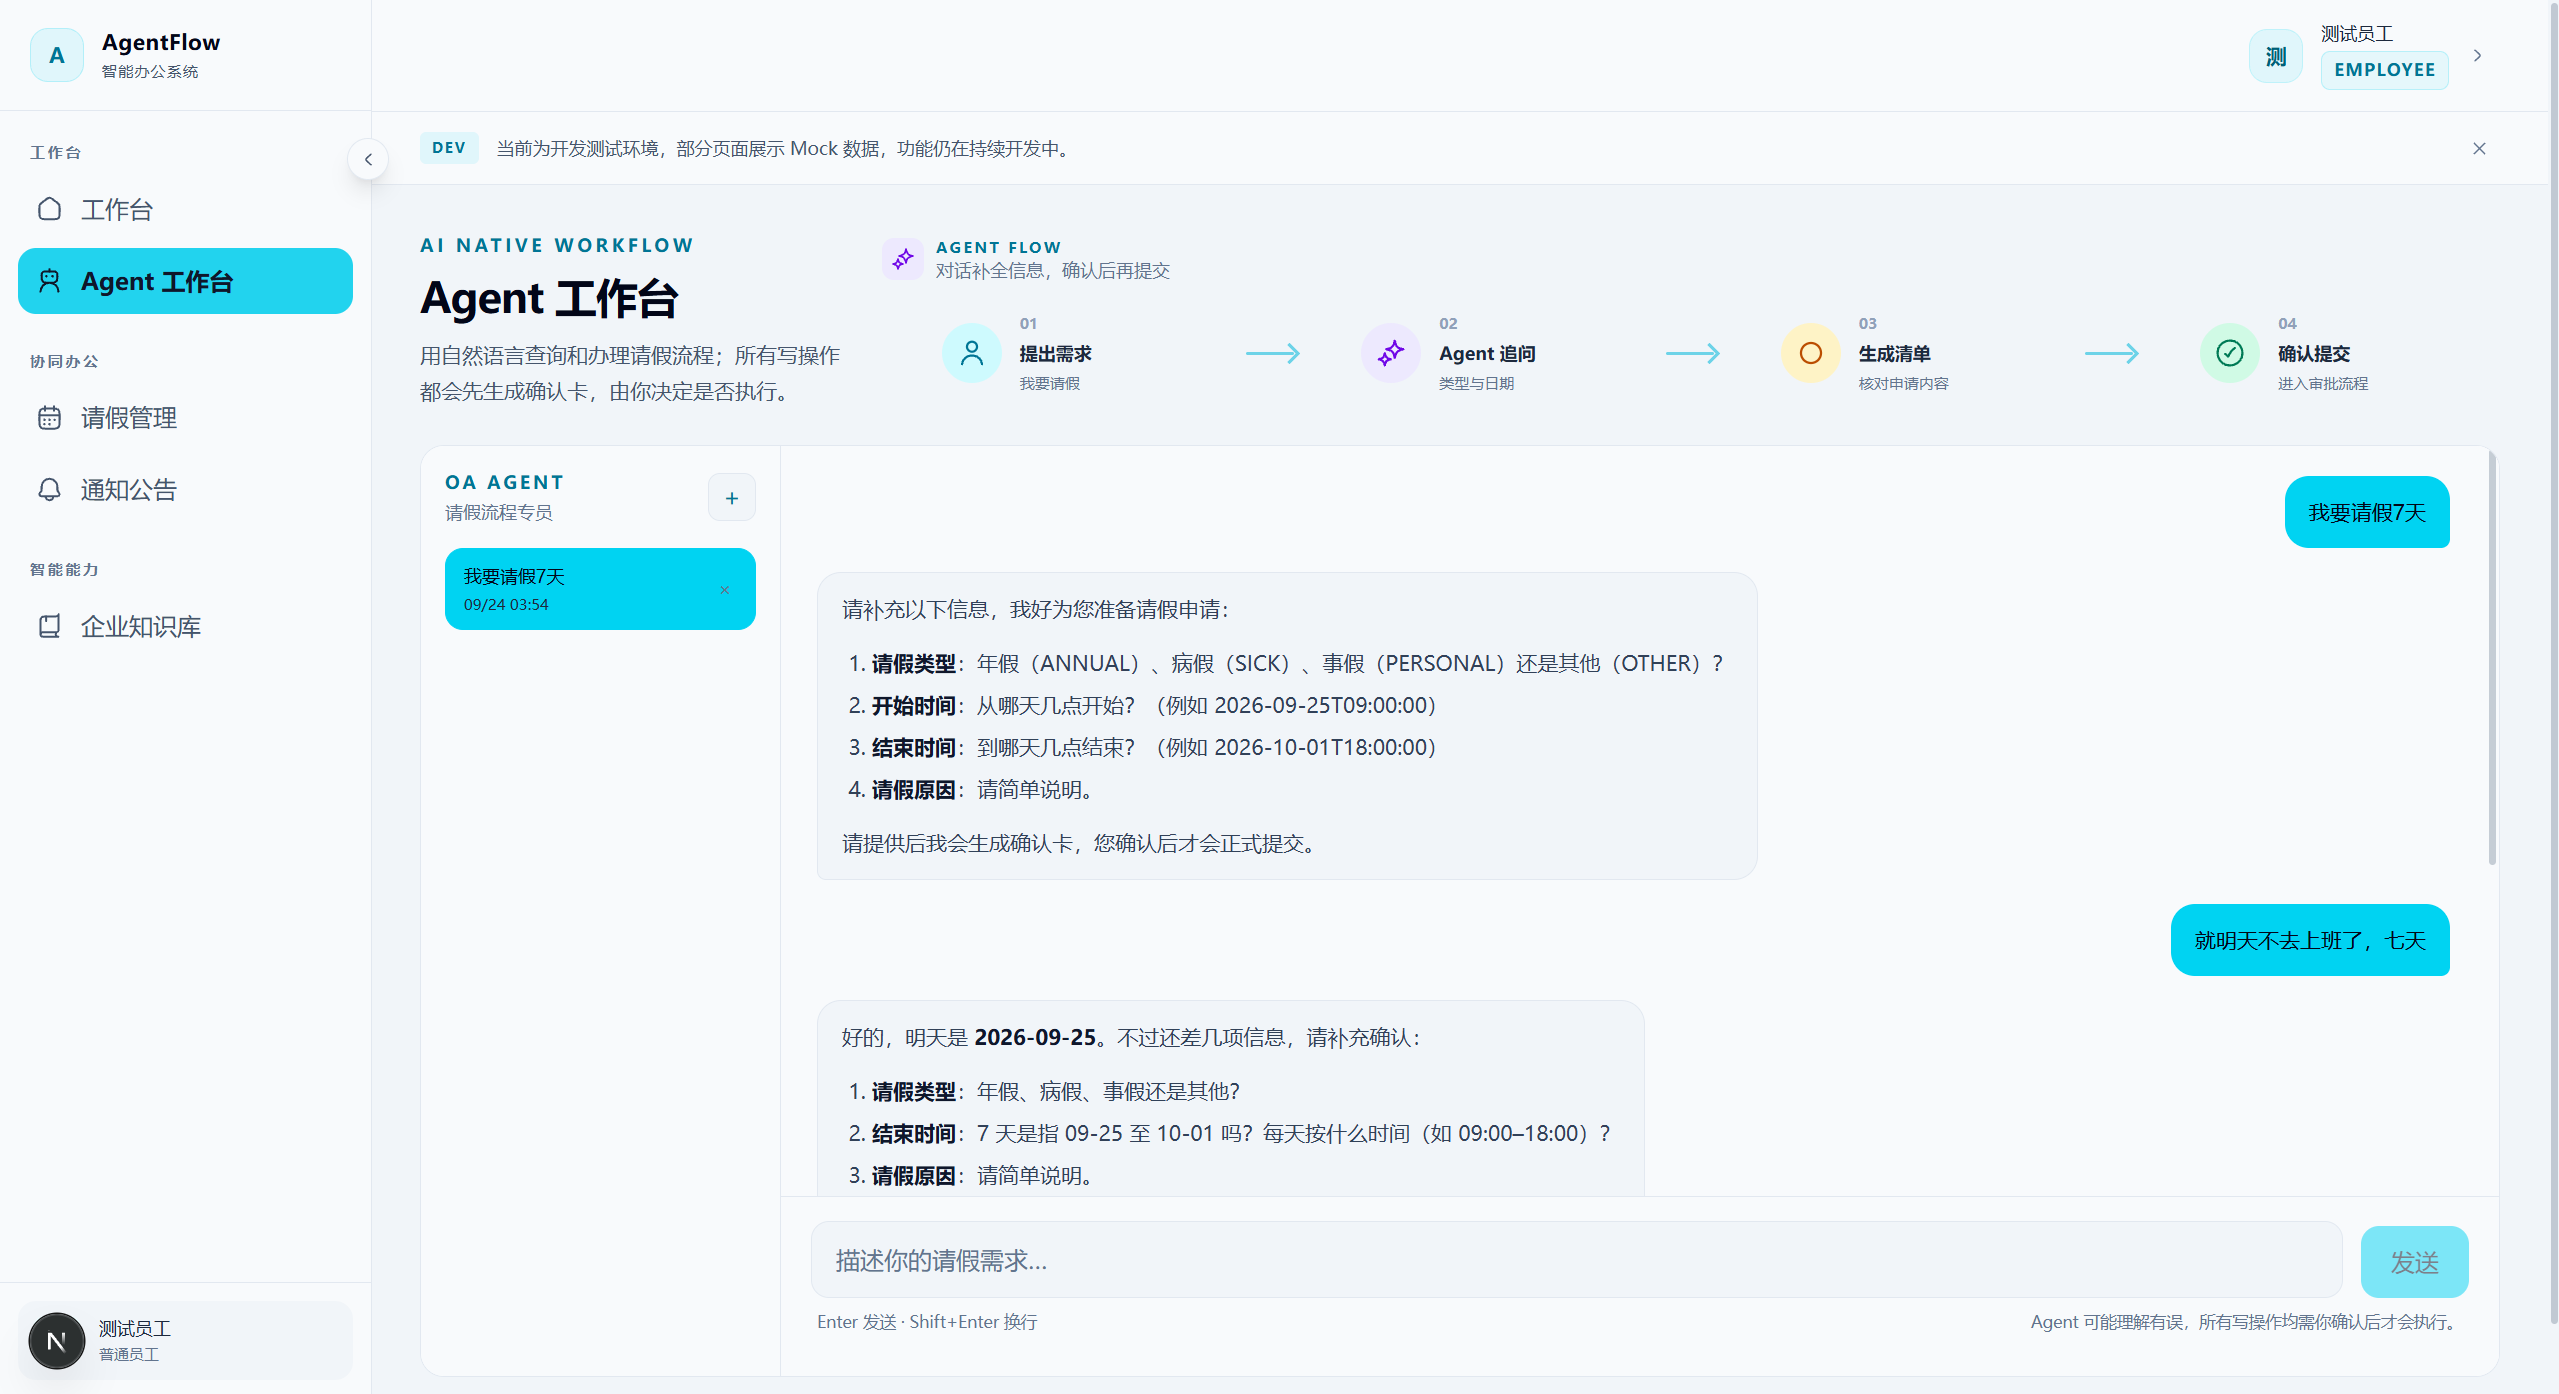Click the sparkle icon for step Agent 追问
Viewport: 2559px width, 1394px height.
pyautogui.click(x=1390, y=353)
